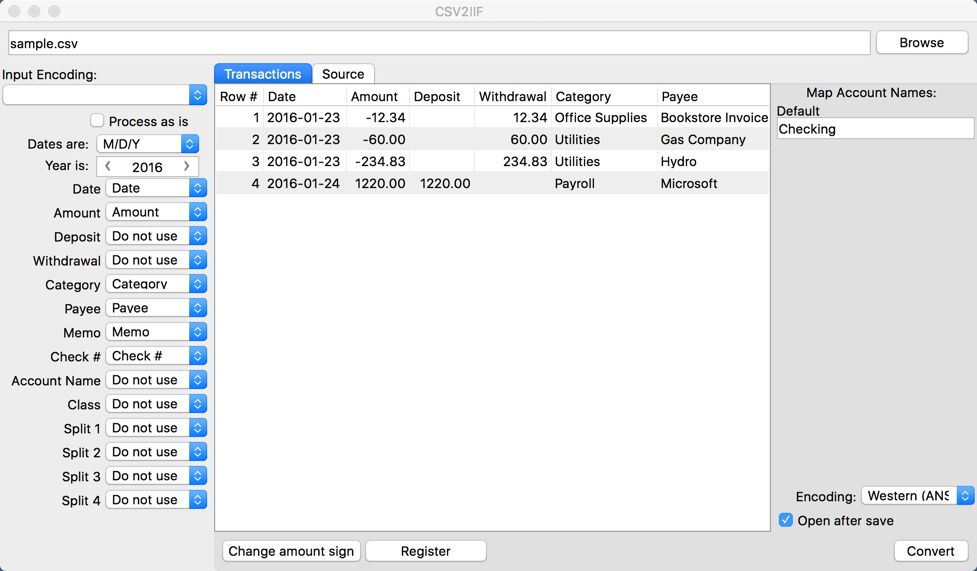Screen dimensions: 977x571
Task: Click the Date column header
Action: 304,96
